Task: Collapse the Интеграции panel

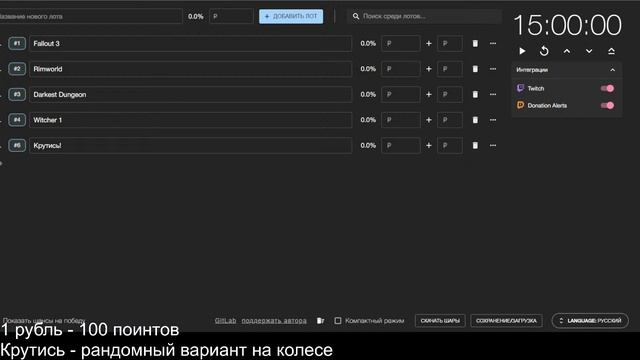Action: click(613, 70)
